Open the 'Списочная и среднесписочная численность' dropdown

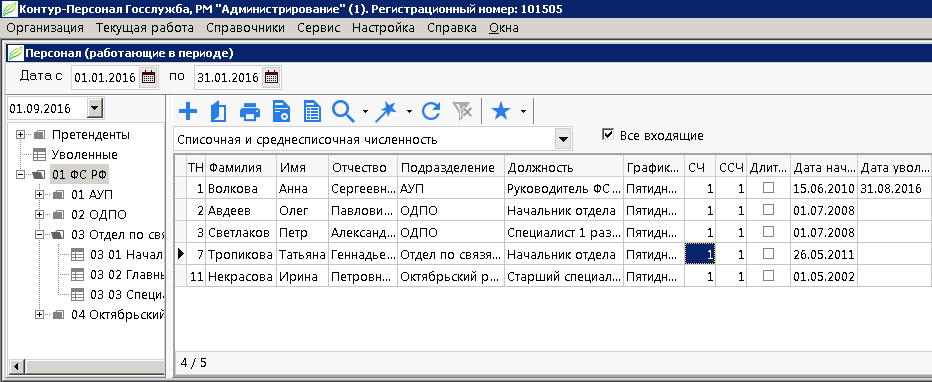(562, 140)
